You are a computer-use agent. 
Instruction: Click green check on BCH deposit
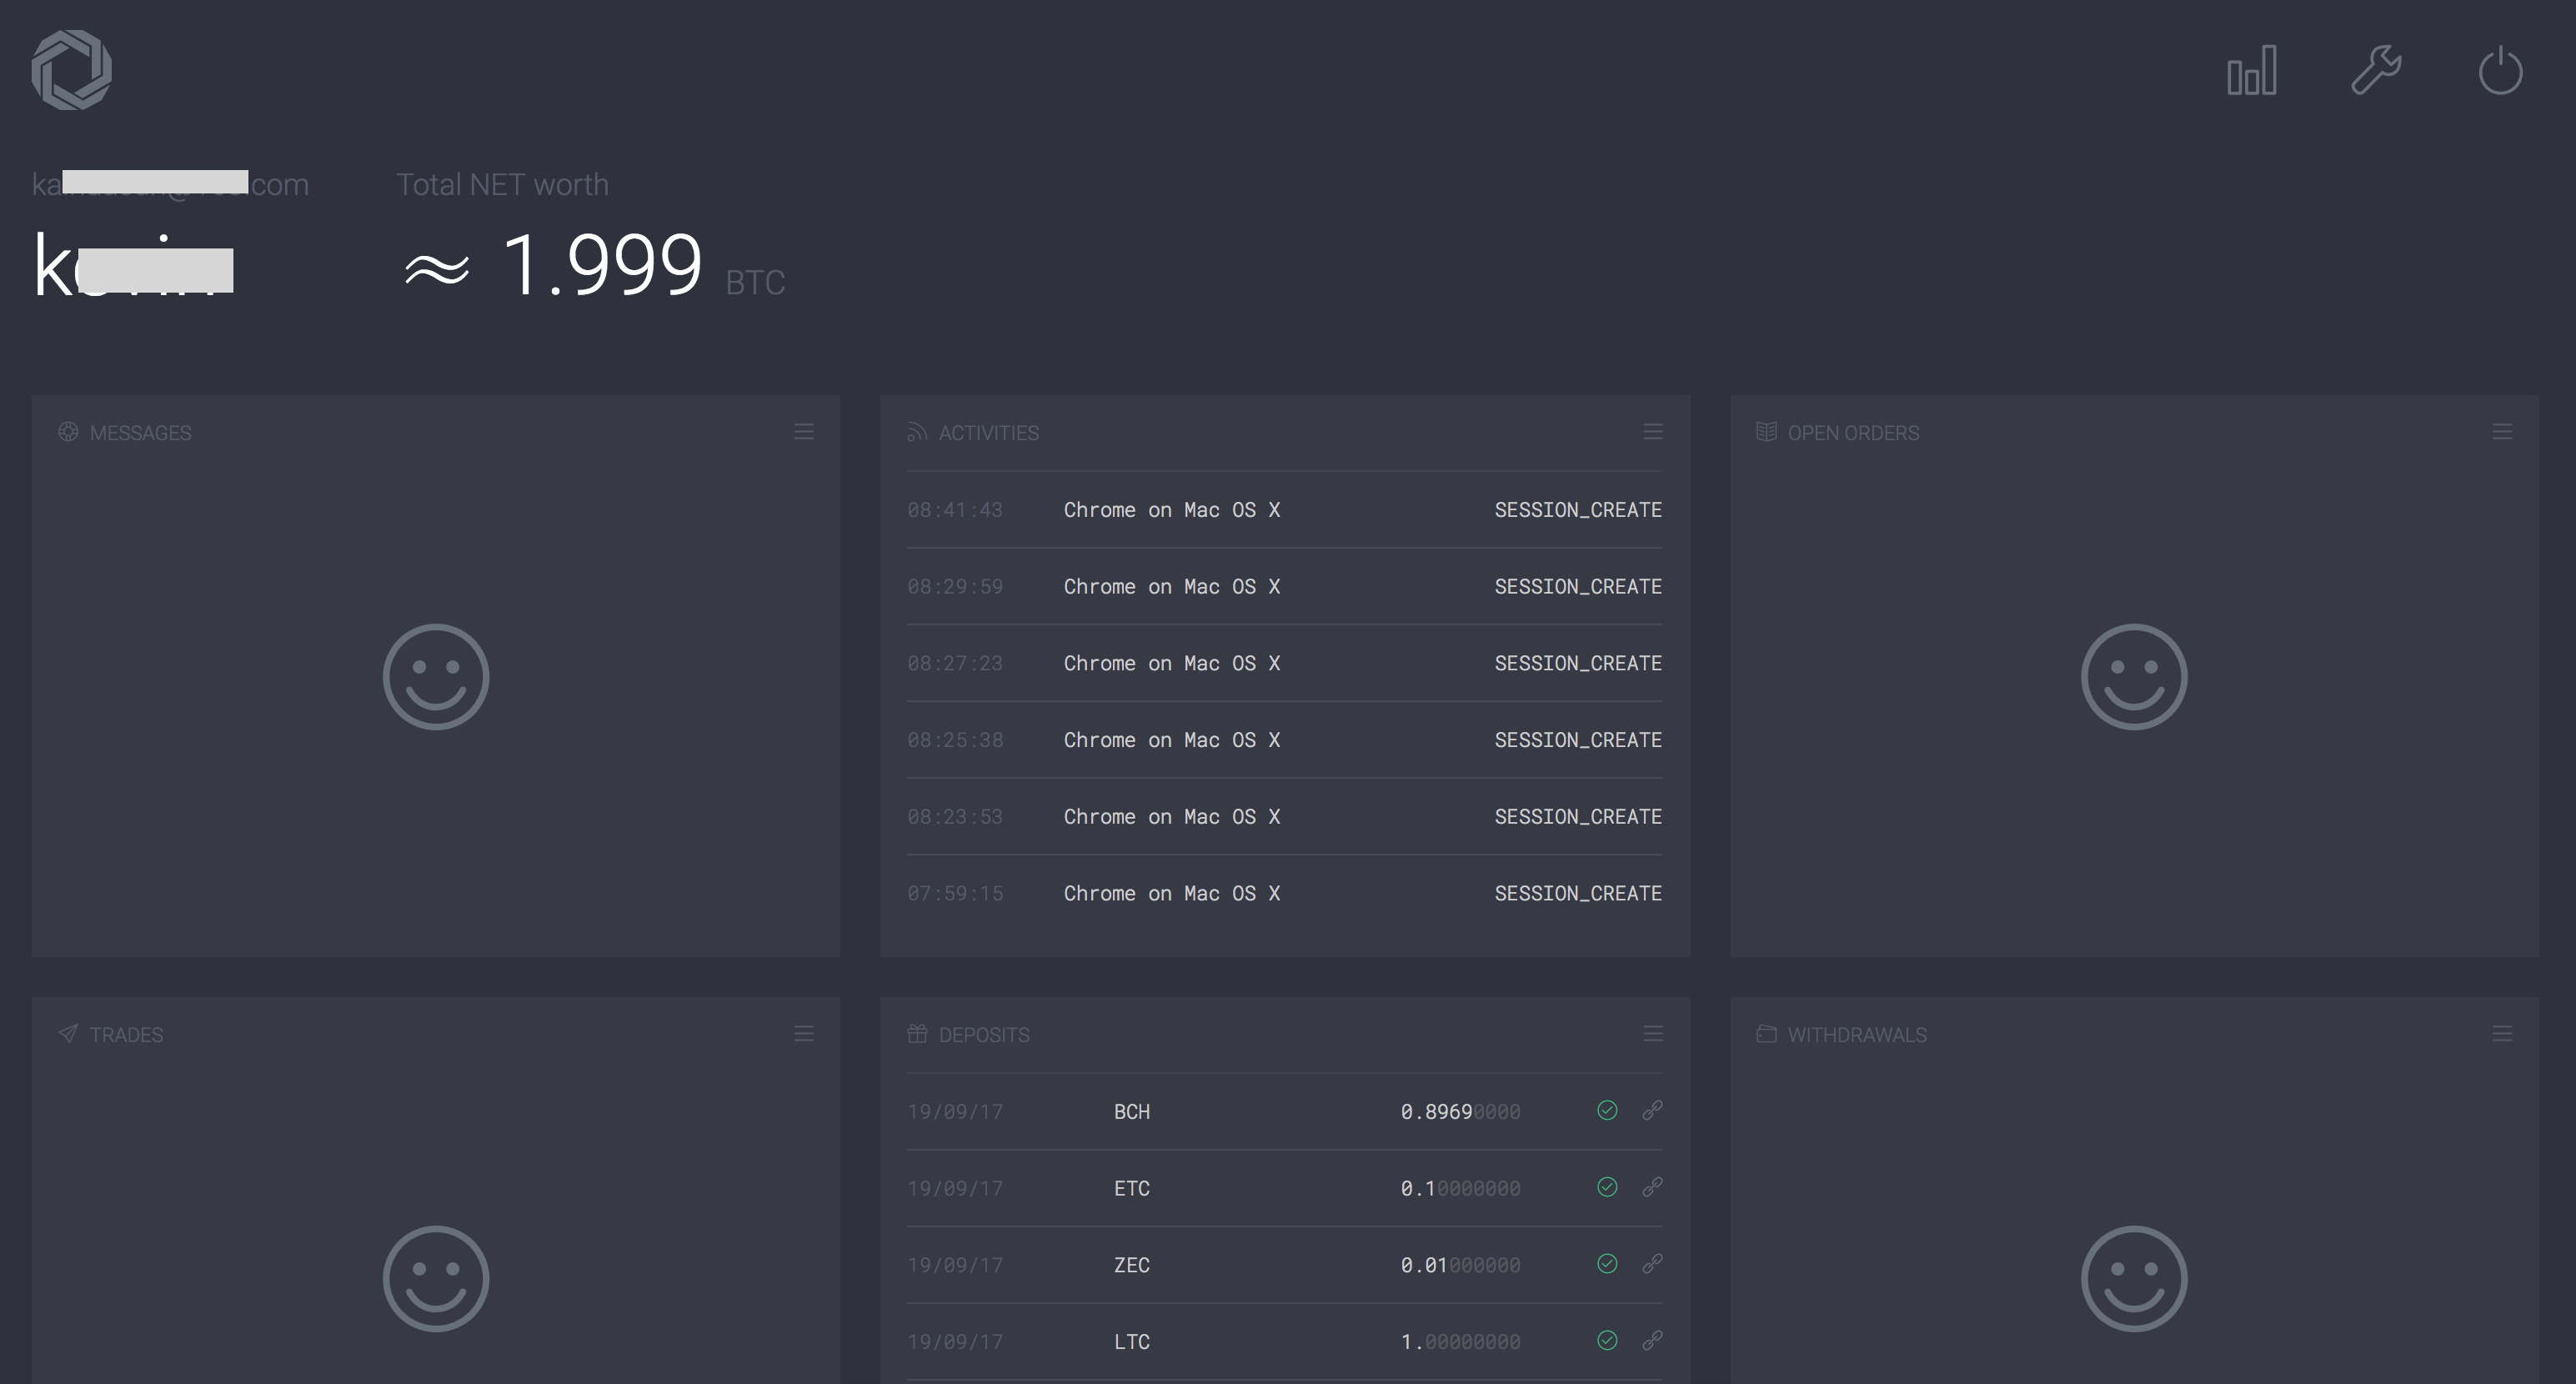(1607, 1110)
